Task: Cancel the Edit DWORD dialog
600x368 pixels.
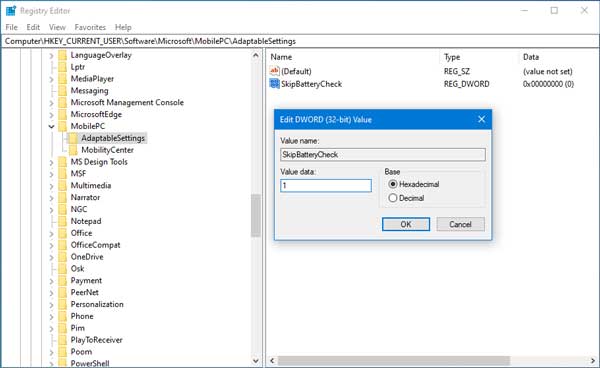Action: tap(460, 224)
